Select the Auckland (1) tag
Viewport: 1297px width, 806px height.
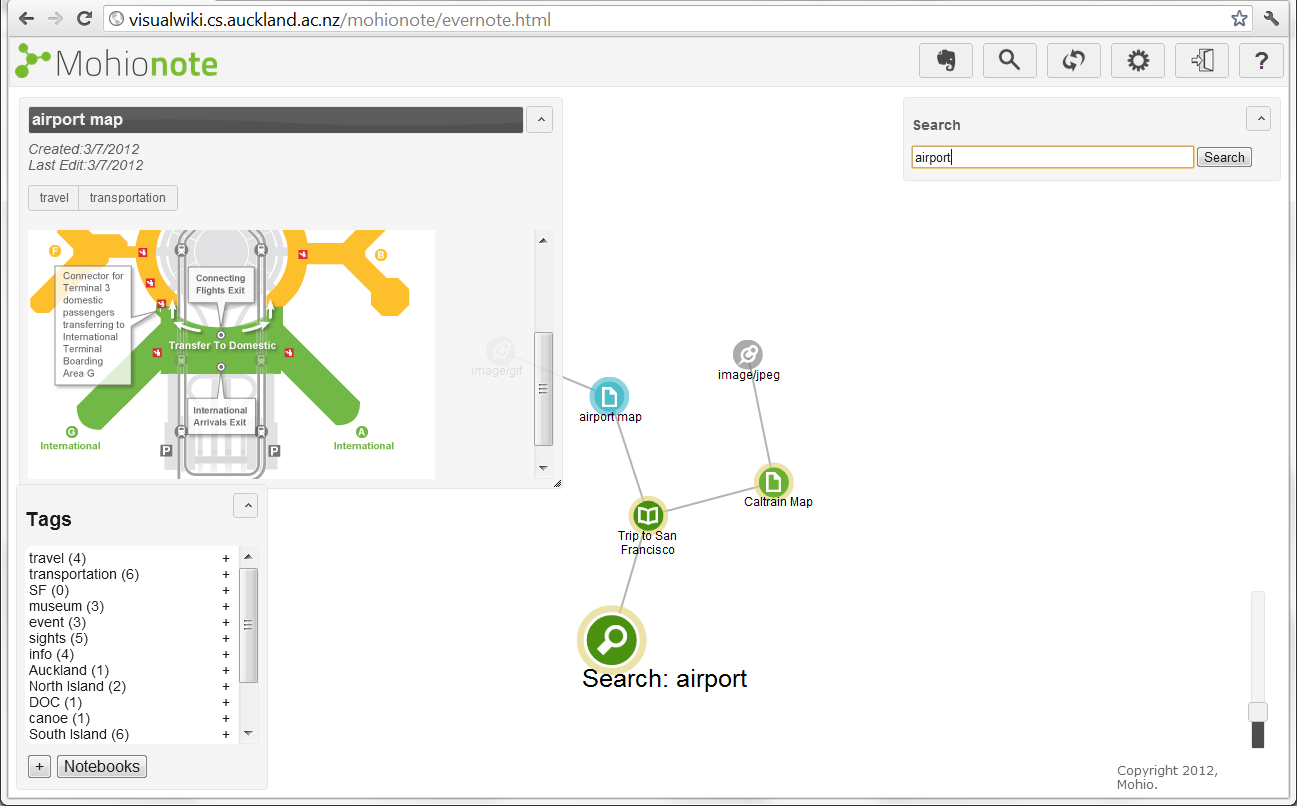69,670
